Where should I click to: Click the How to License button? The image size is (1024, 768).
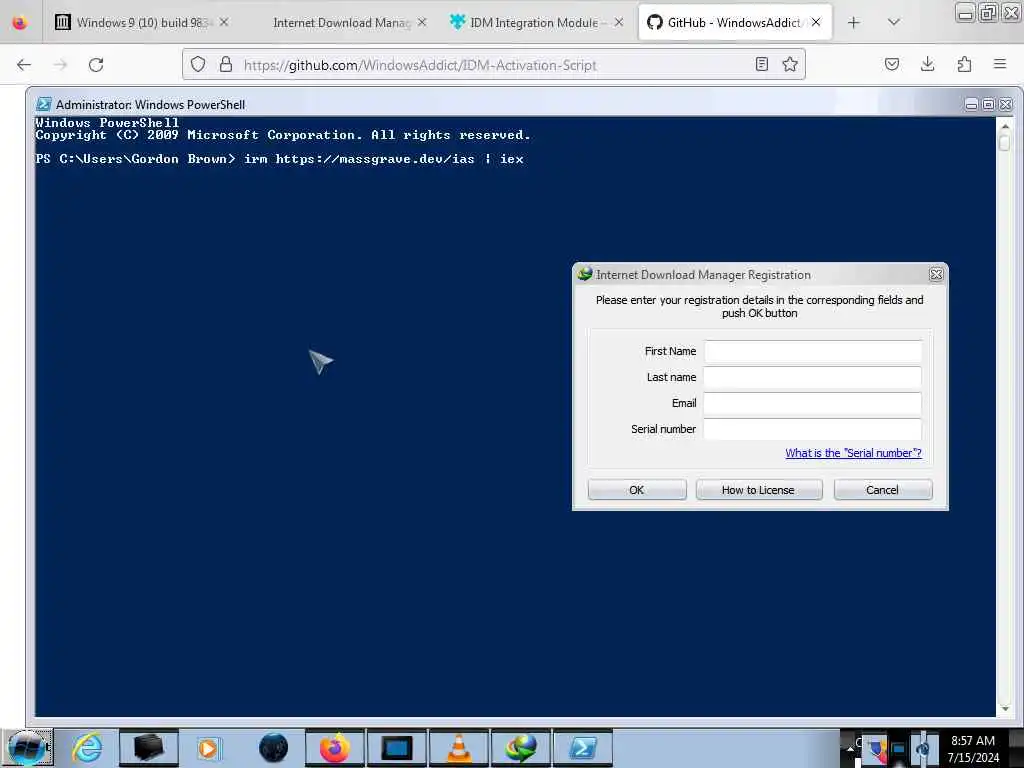click(758, 490)
